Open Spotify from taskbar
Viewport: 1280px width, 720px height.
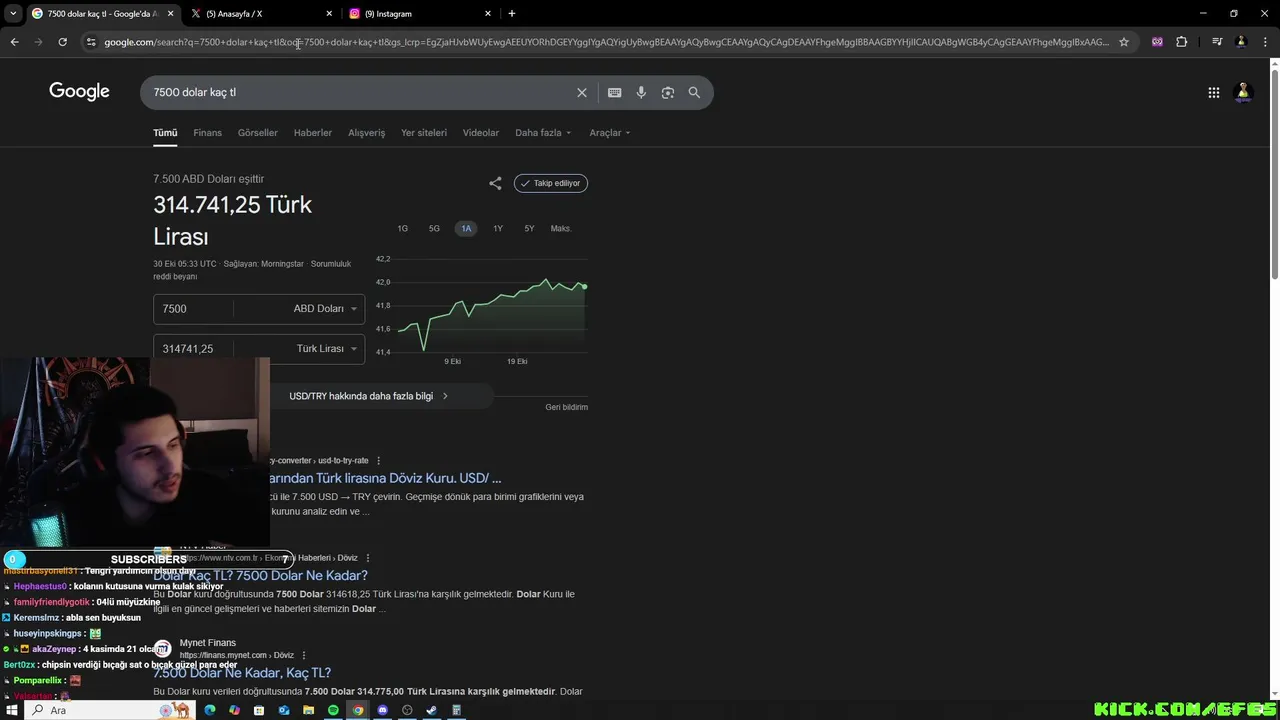point(333,710)
